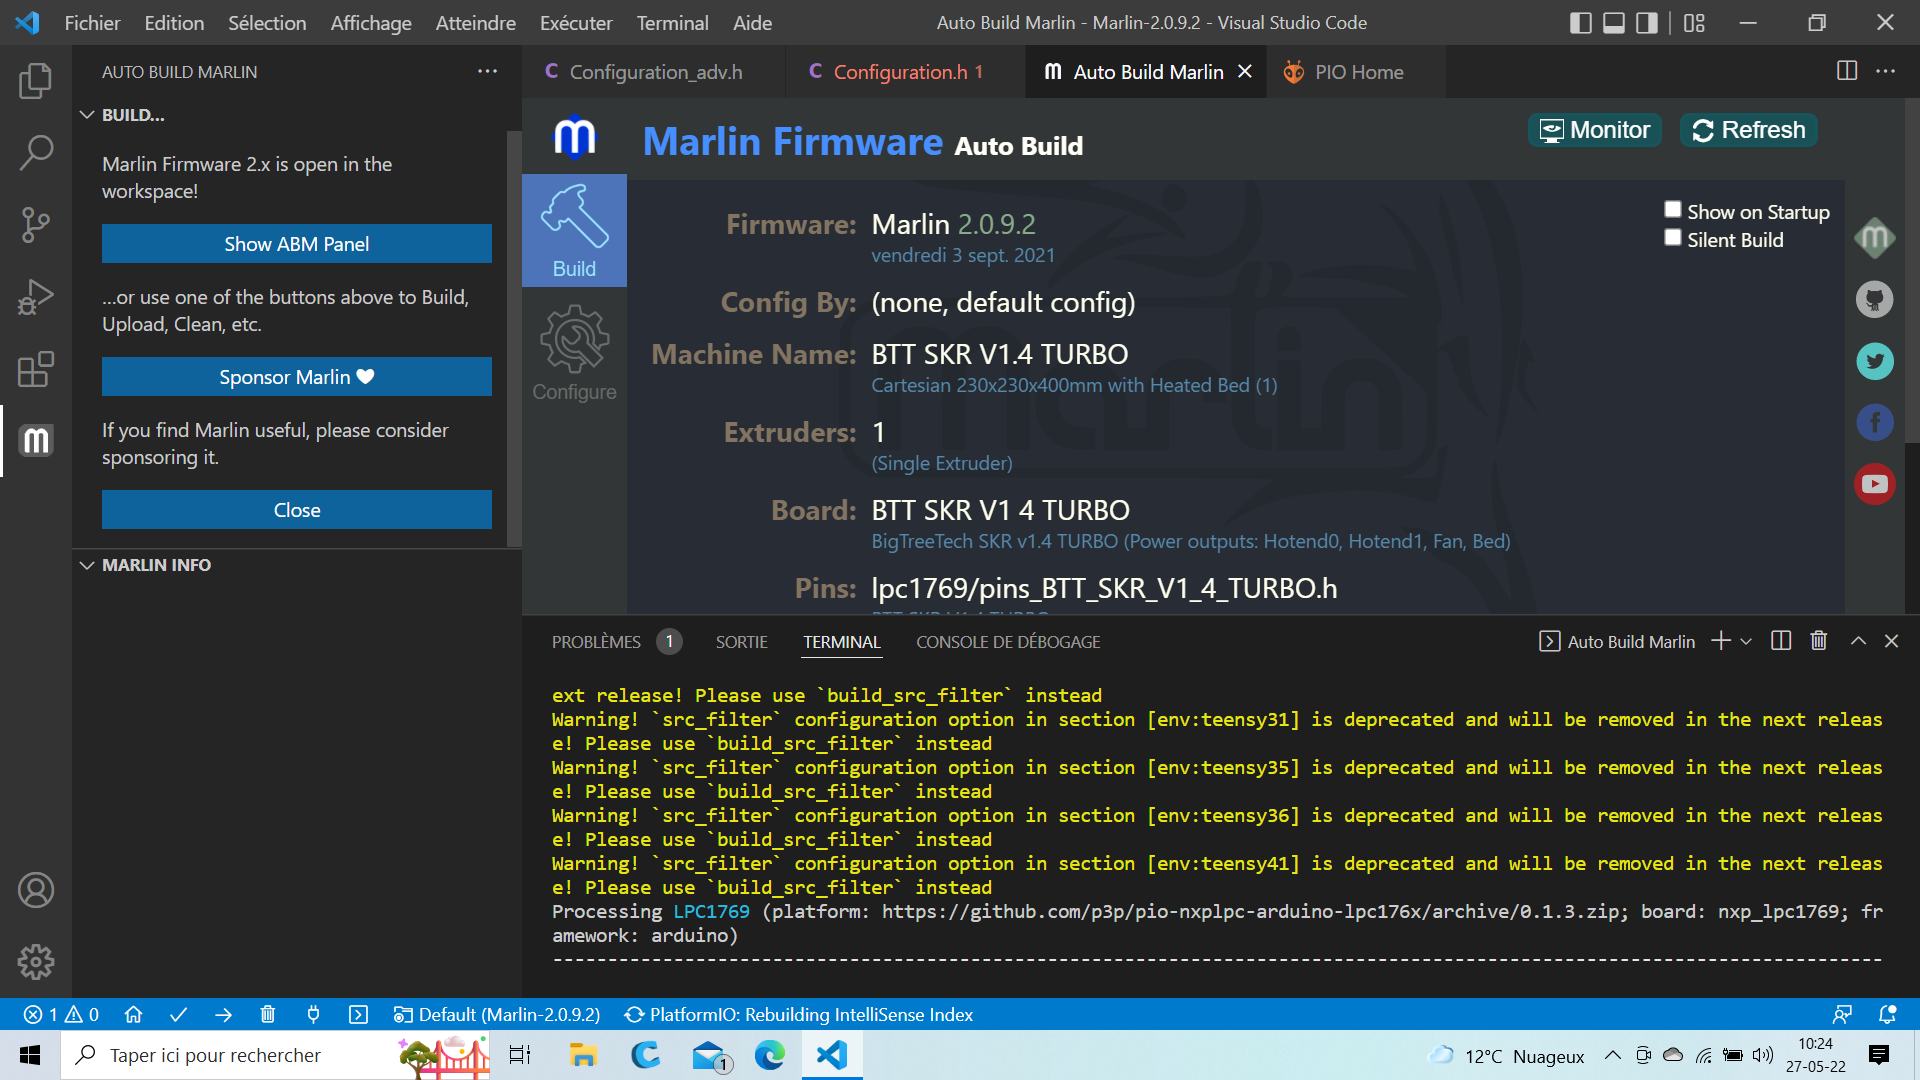Open Marlin's YouTube channel icon
Viewport: 1920px width, 1080px height.
coord(1875,484)
